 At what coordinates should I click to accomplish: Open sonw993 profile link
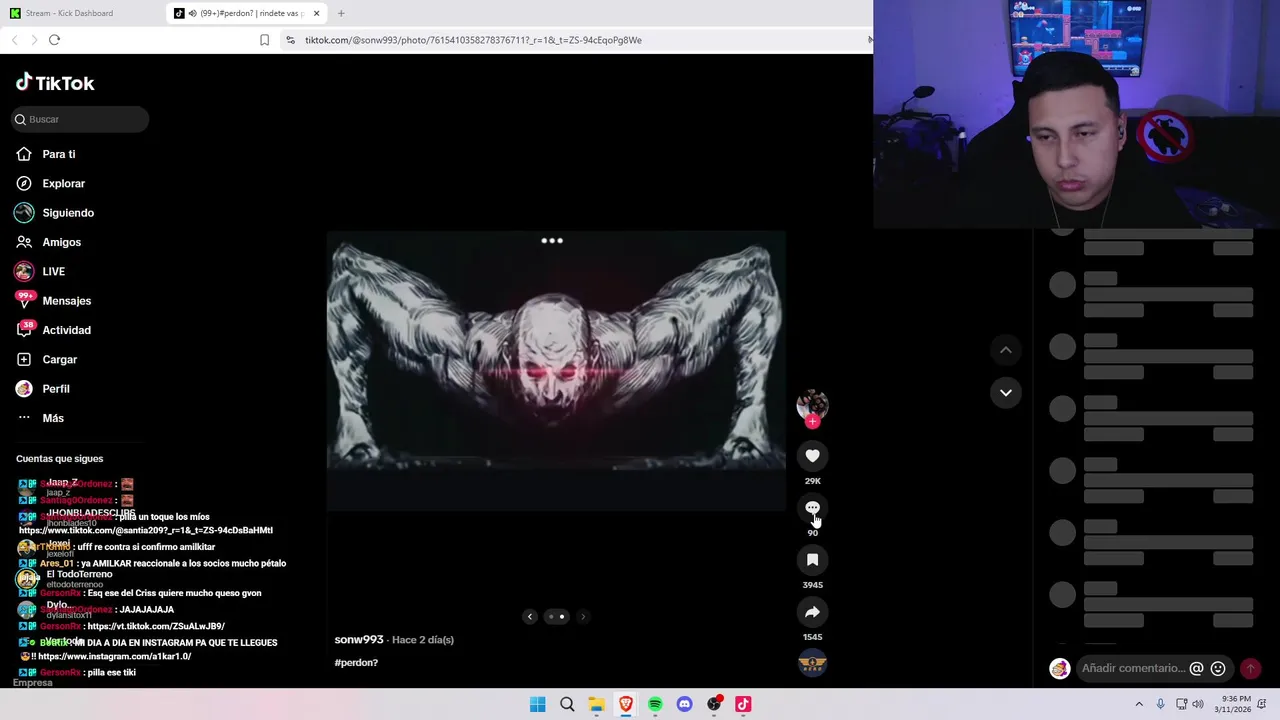coord(359,640)
